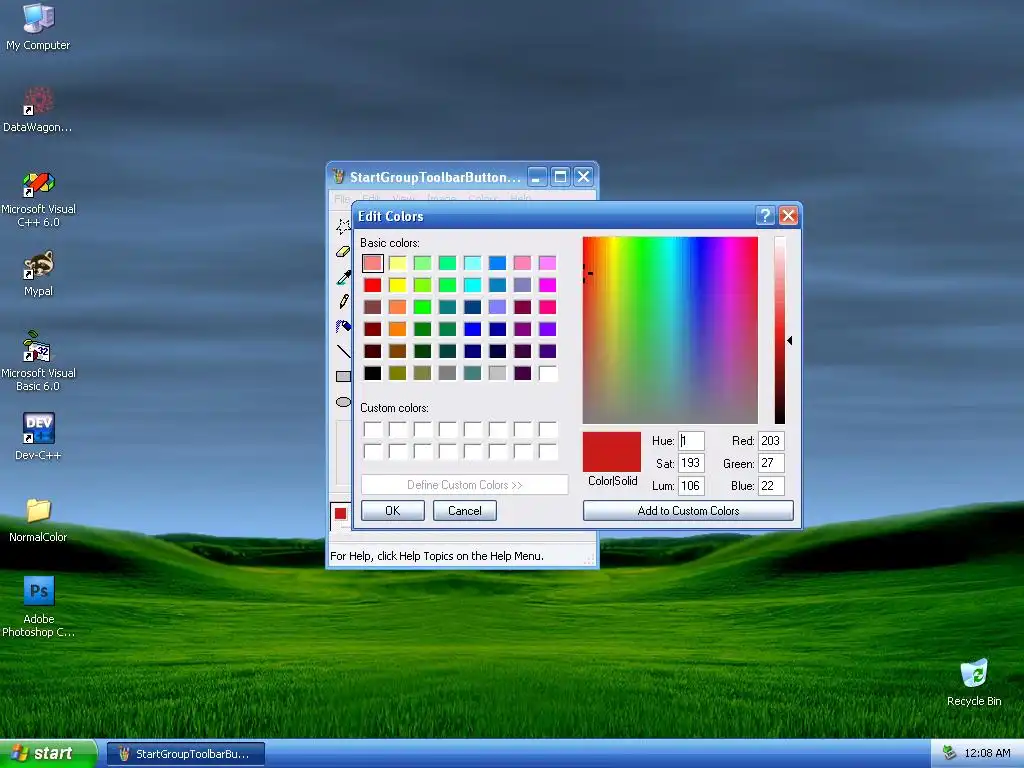The height and width of the screenshot is (768, 1024).
Task: Select the Pick Color eyedropper tool
Action: point(343,277)
